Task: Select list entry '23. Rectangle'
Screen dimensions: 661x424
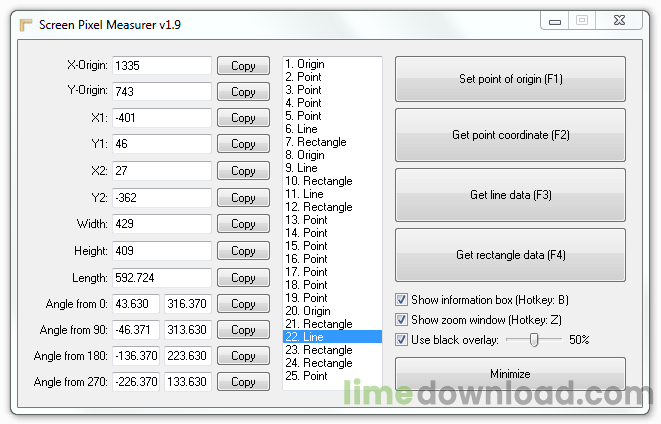Action: [x=332, y=350]
